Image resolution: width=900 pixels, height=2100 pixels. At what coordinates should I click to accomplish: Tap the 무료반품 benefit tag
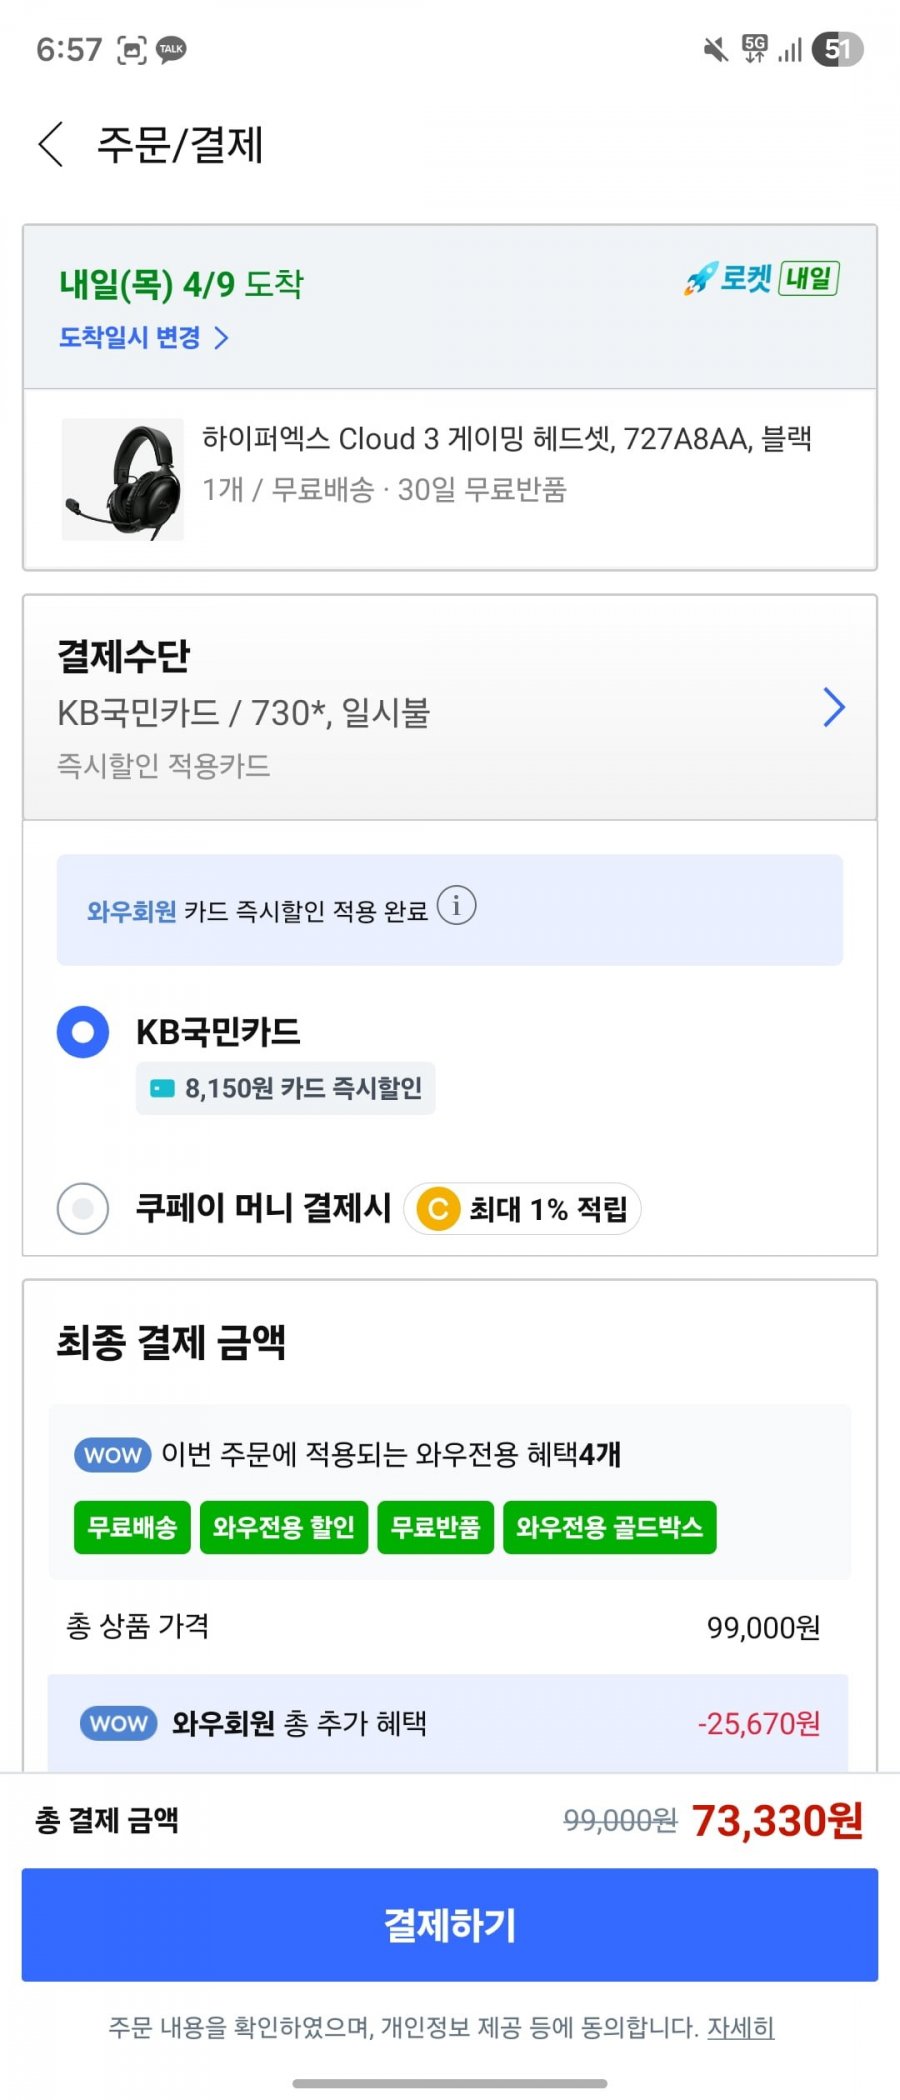pos(435,1527)
